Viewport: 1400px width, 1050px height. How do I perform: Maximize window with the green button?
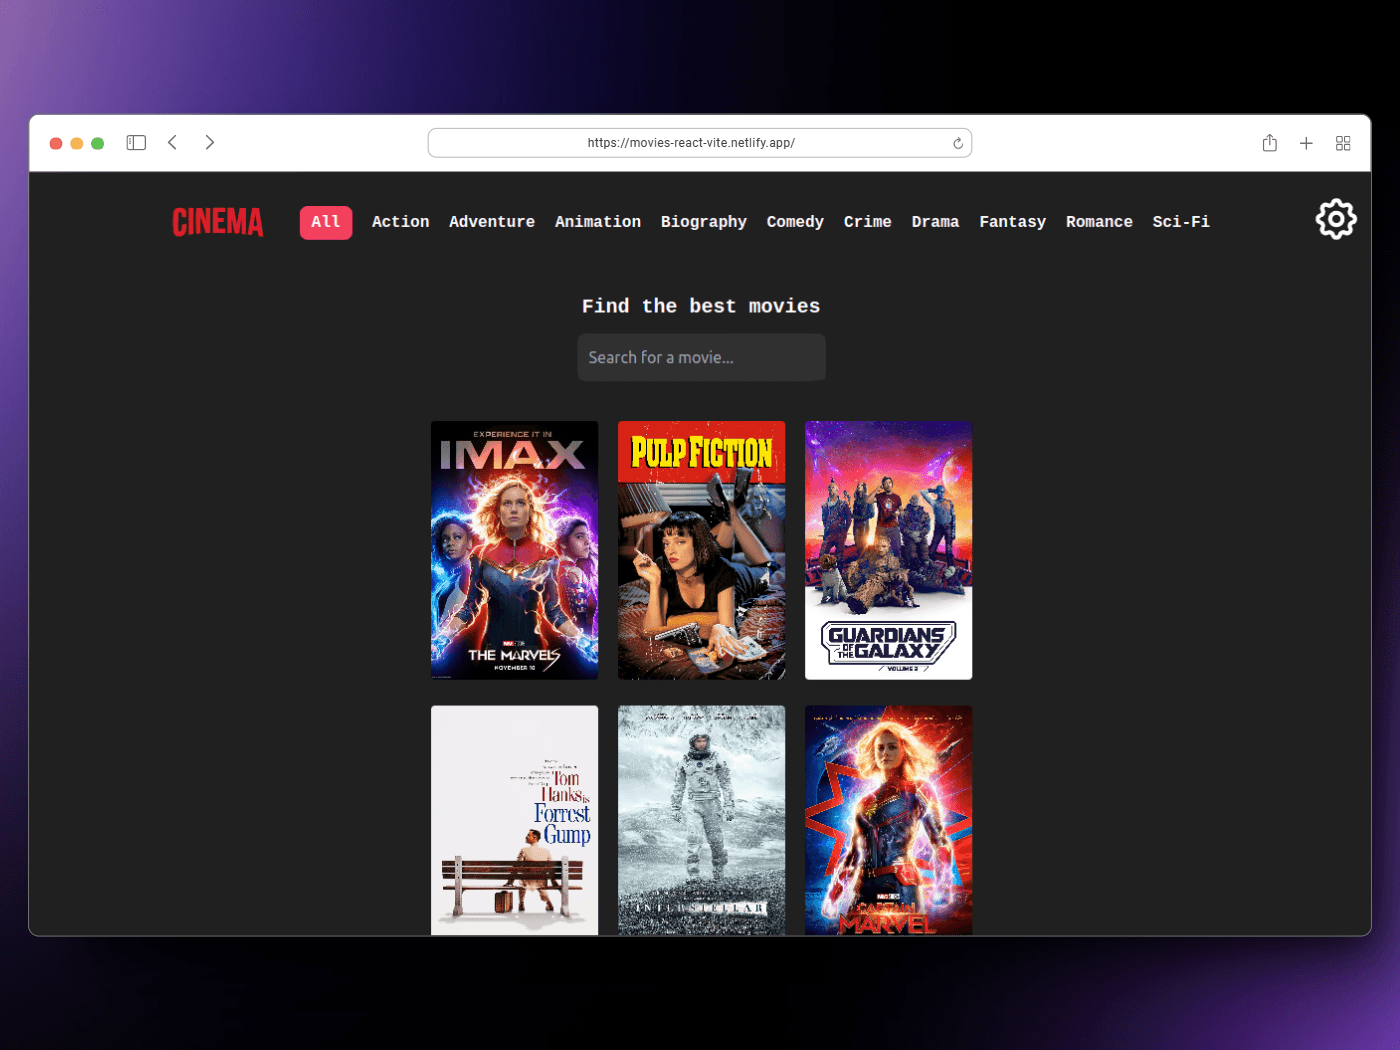[x=98, y=143]
